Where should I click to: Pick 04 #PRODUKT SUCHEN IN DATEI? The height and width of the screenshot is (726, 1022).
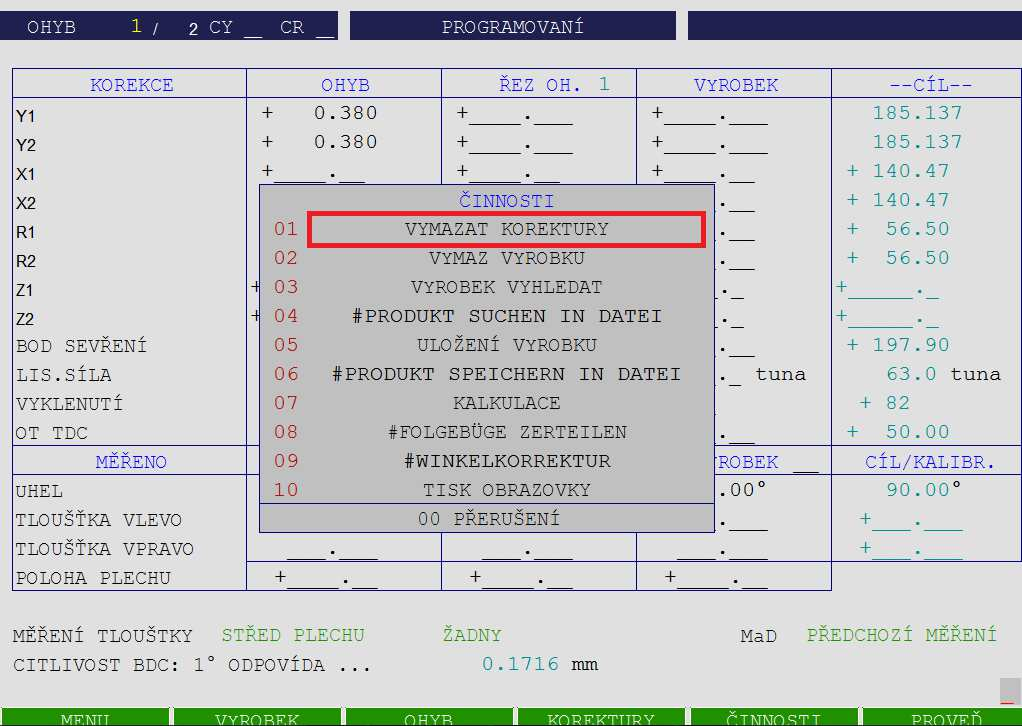(x=506, y=316)
